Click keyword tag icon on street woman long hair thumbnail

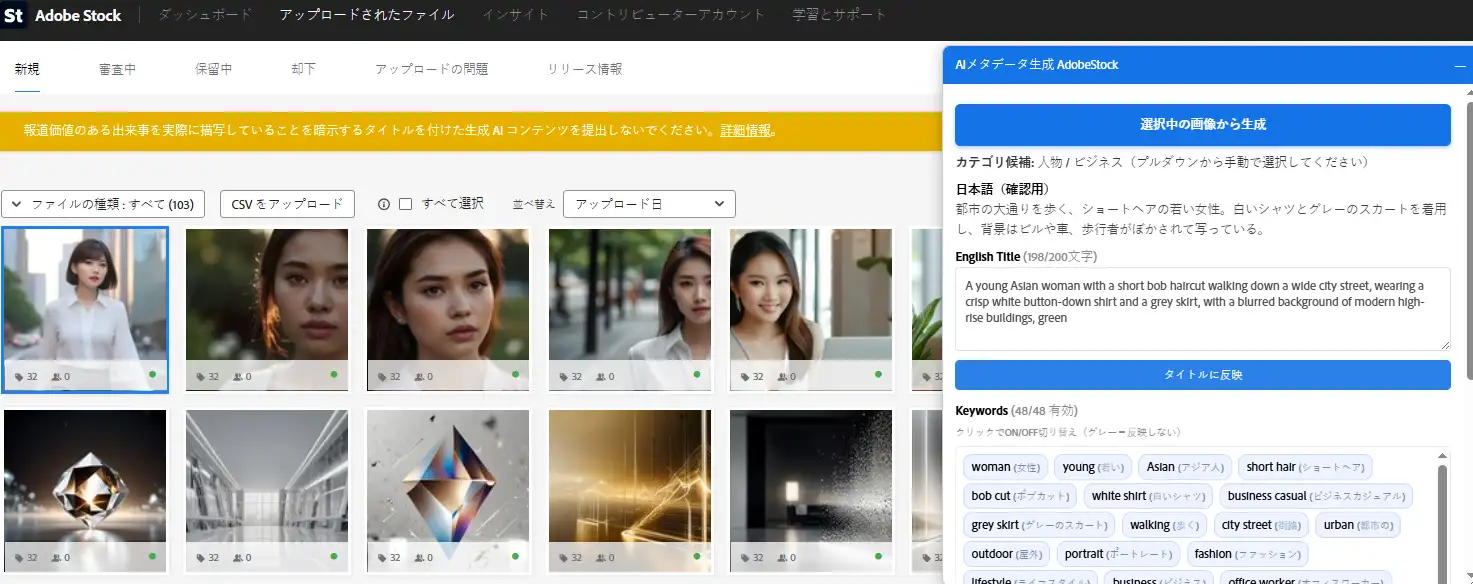point(564,377)
